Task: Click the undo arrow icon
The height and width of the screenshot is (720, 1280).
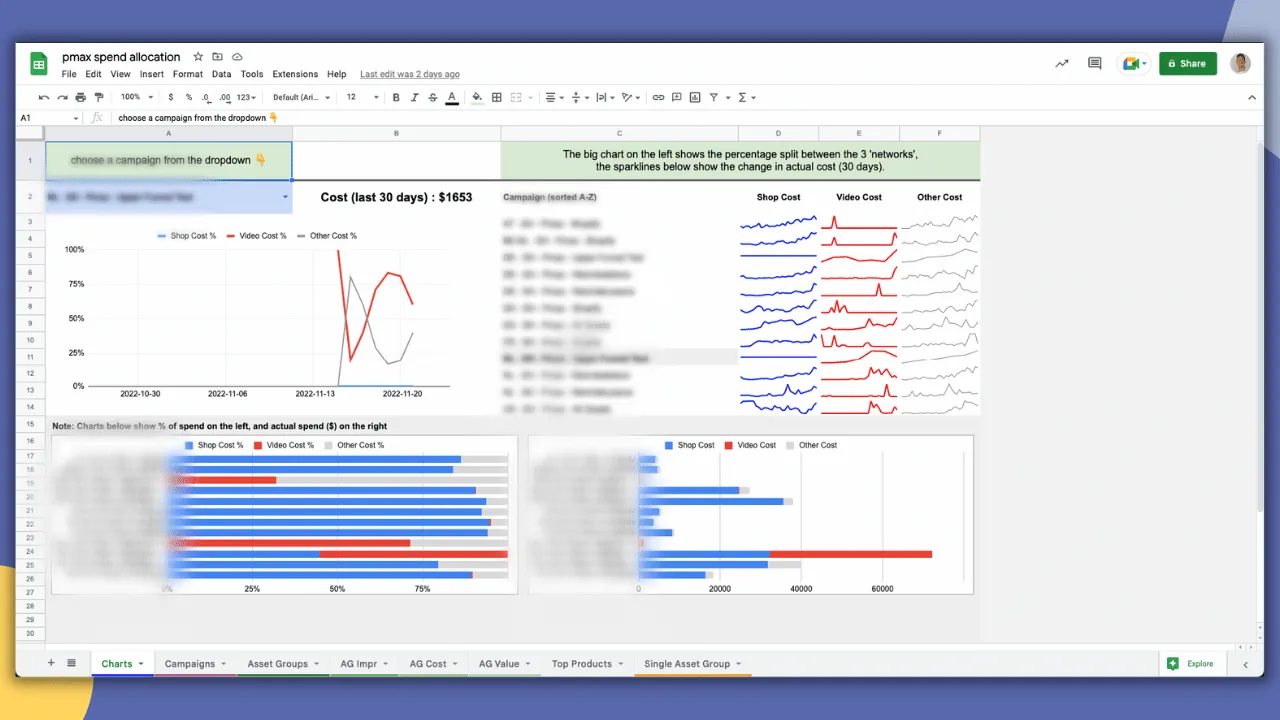Action: pos(43,97)
